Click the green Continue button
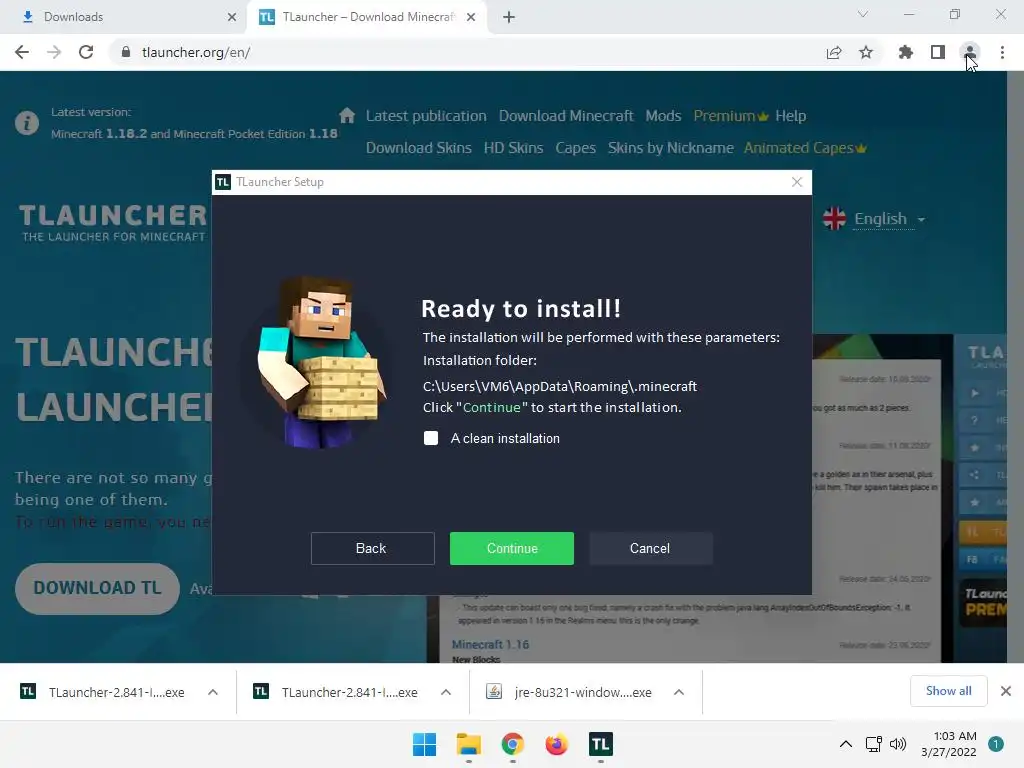This screenshot has width=1024, height=768. [x=511, y=548]
